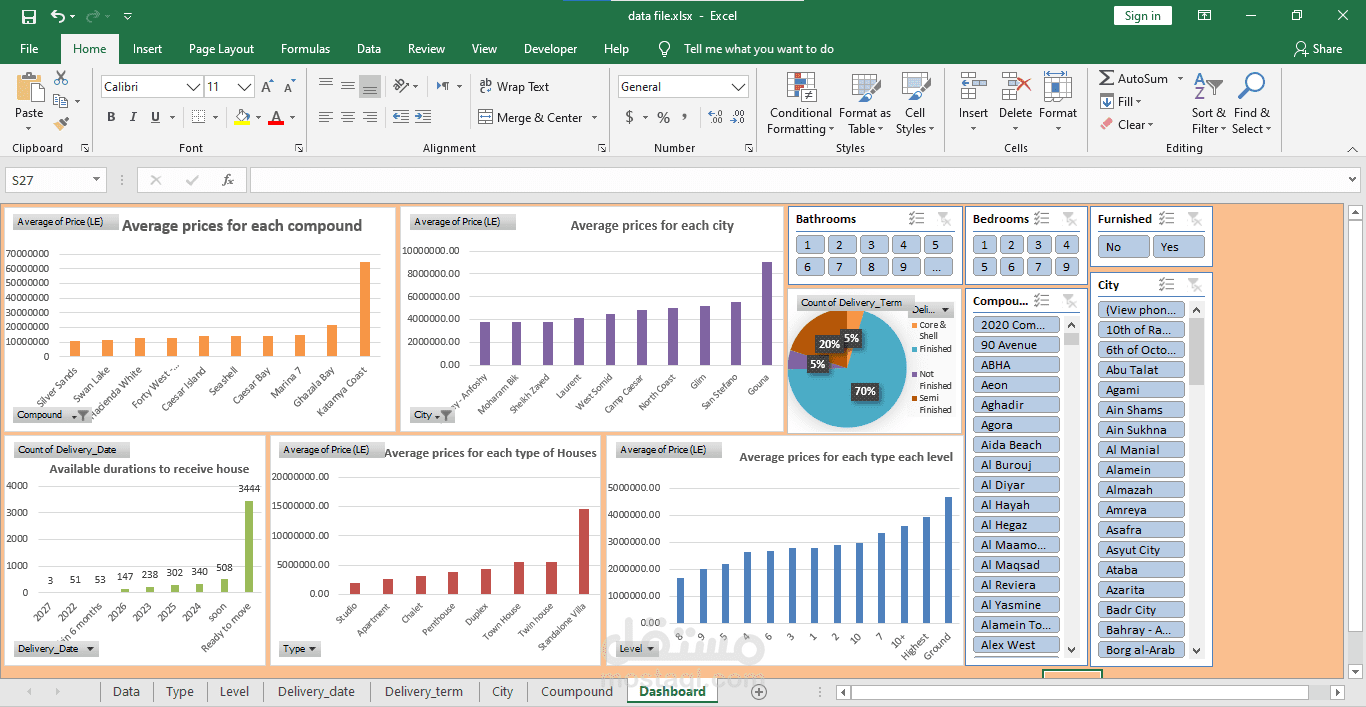Open Find & Select
This screenshot has height=707, width=1366.
(1251, 104)
